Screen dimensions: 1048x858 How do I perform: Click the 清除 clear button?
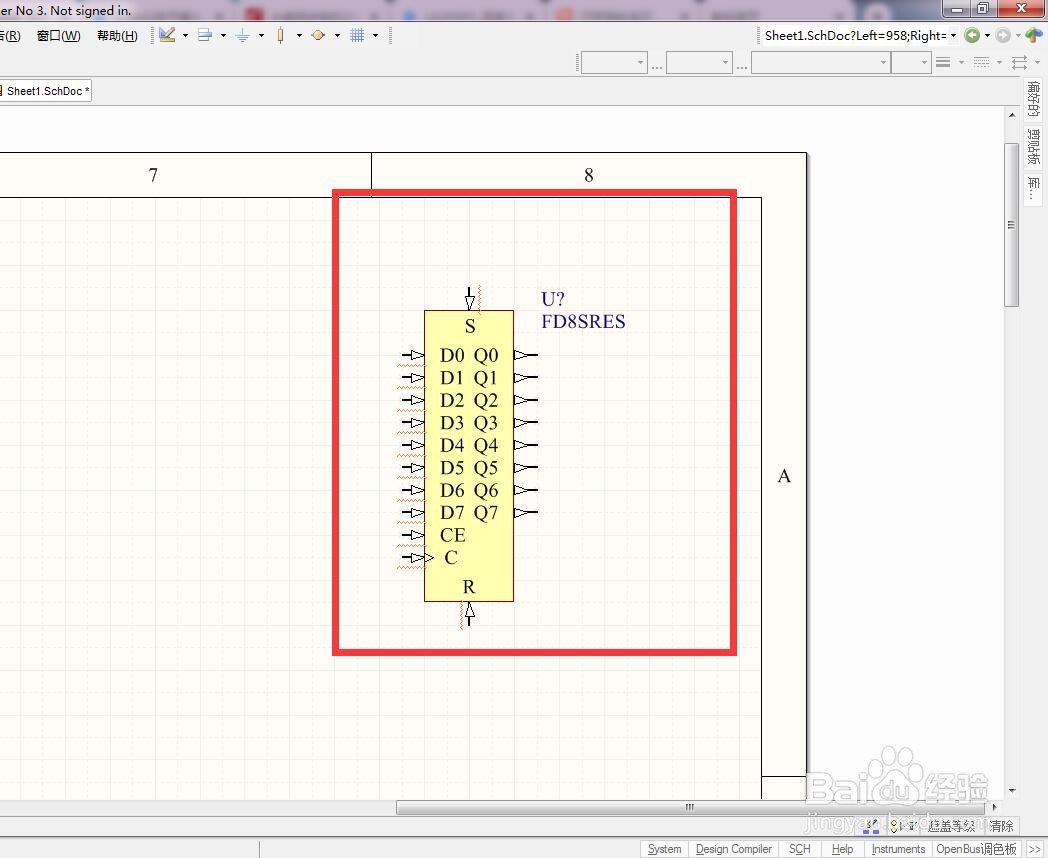1001,827
